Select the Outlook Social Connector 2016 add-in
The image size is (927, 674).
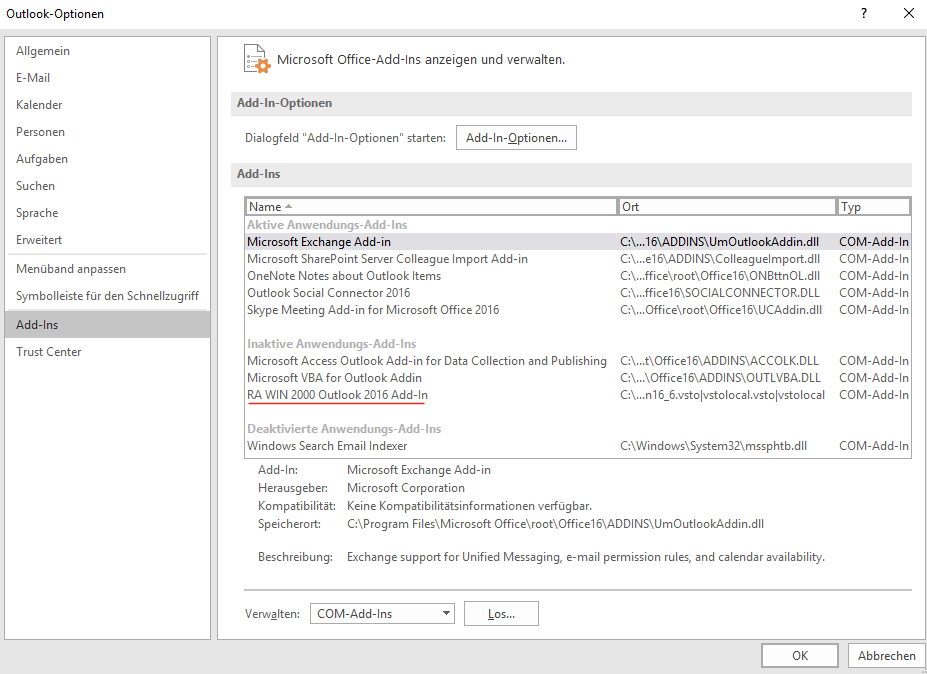coord(320,292)
